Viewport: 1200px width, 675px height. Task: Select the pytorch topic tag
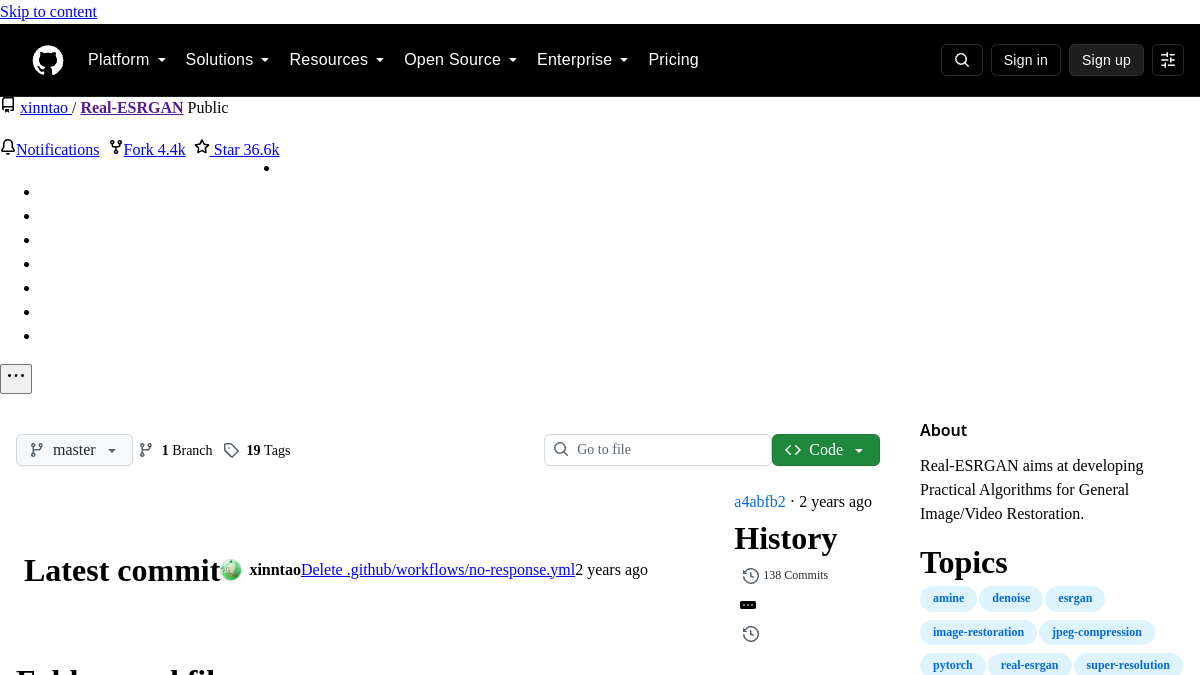coord(953,665)
